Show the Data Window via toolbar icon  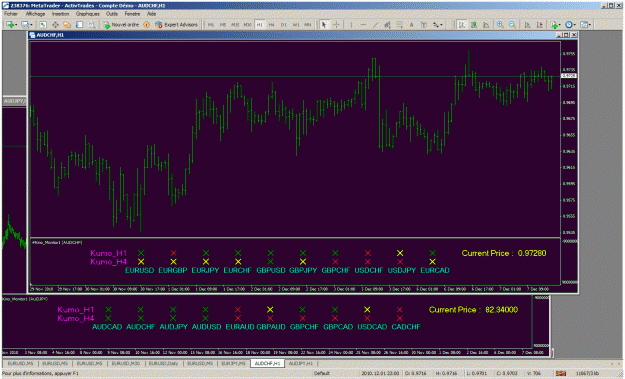(55, 25)
